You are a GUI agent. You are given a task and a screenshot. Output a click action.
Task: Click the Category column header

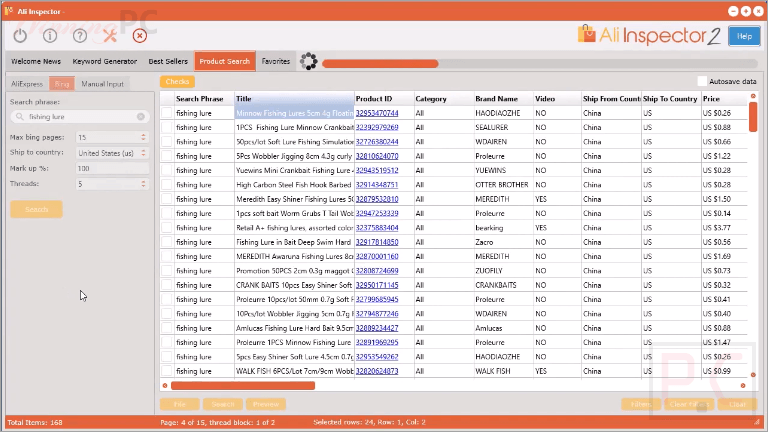444,98
